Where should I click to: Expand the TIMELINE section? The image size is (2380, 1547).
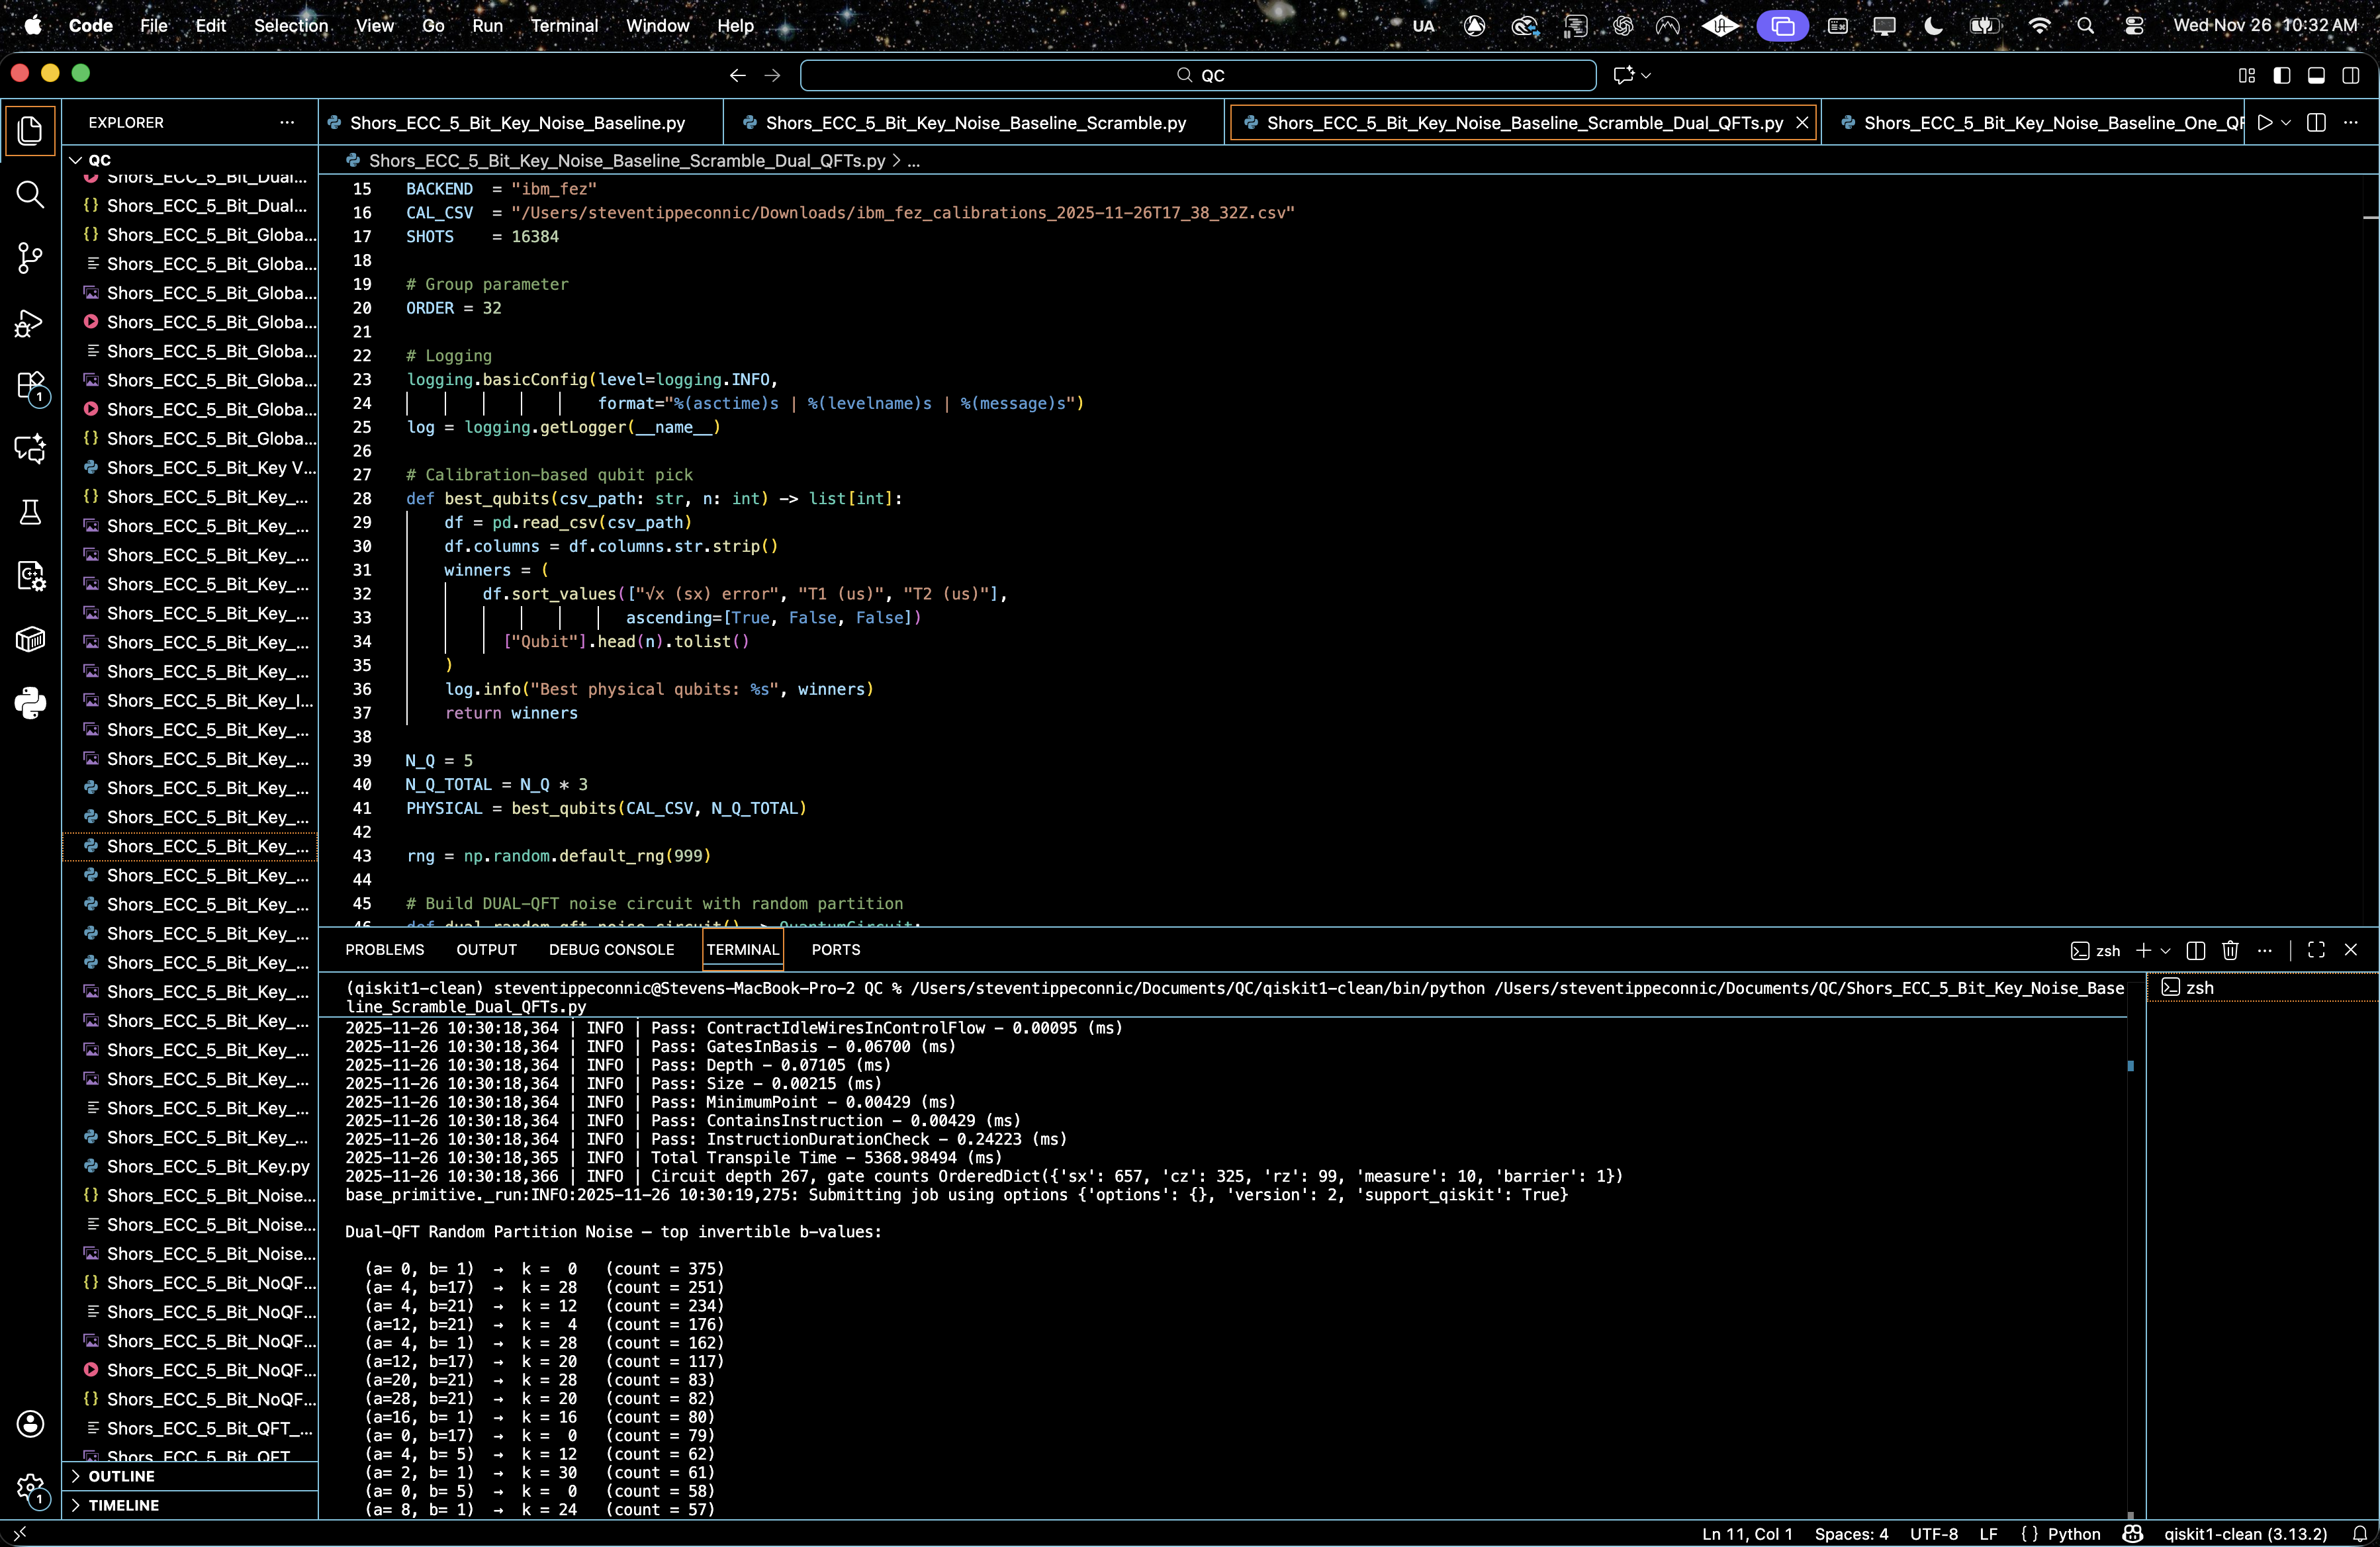pyautogui.click(x=123, y=1505)
